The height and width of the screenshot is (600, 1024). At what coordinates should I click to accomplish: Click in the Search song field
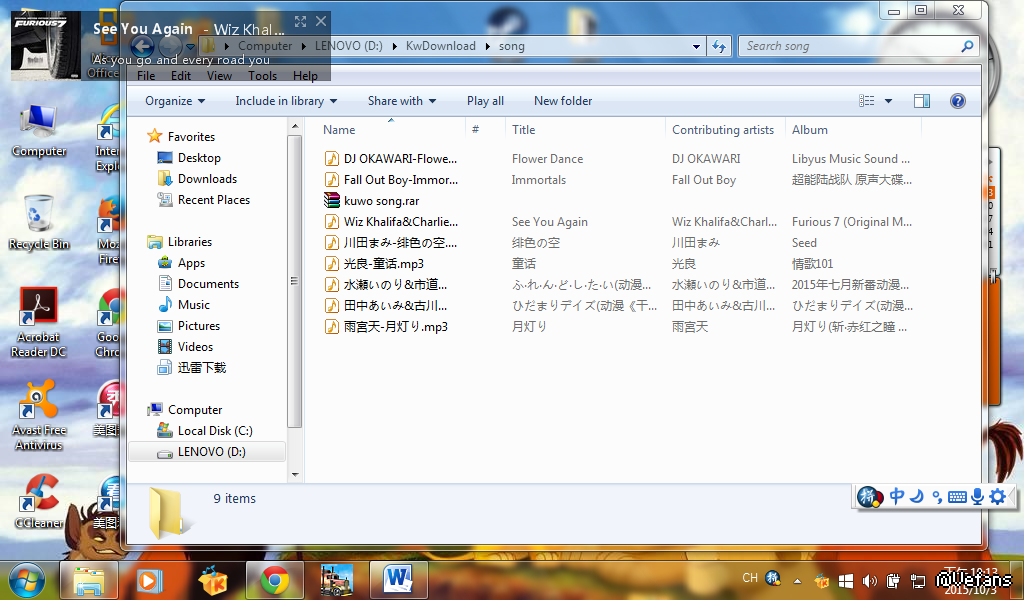coord(850,46)
